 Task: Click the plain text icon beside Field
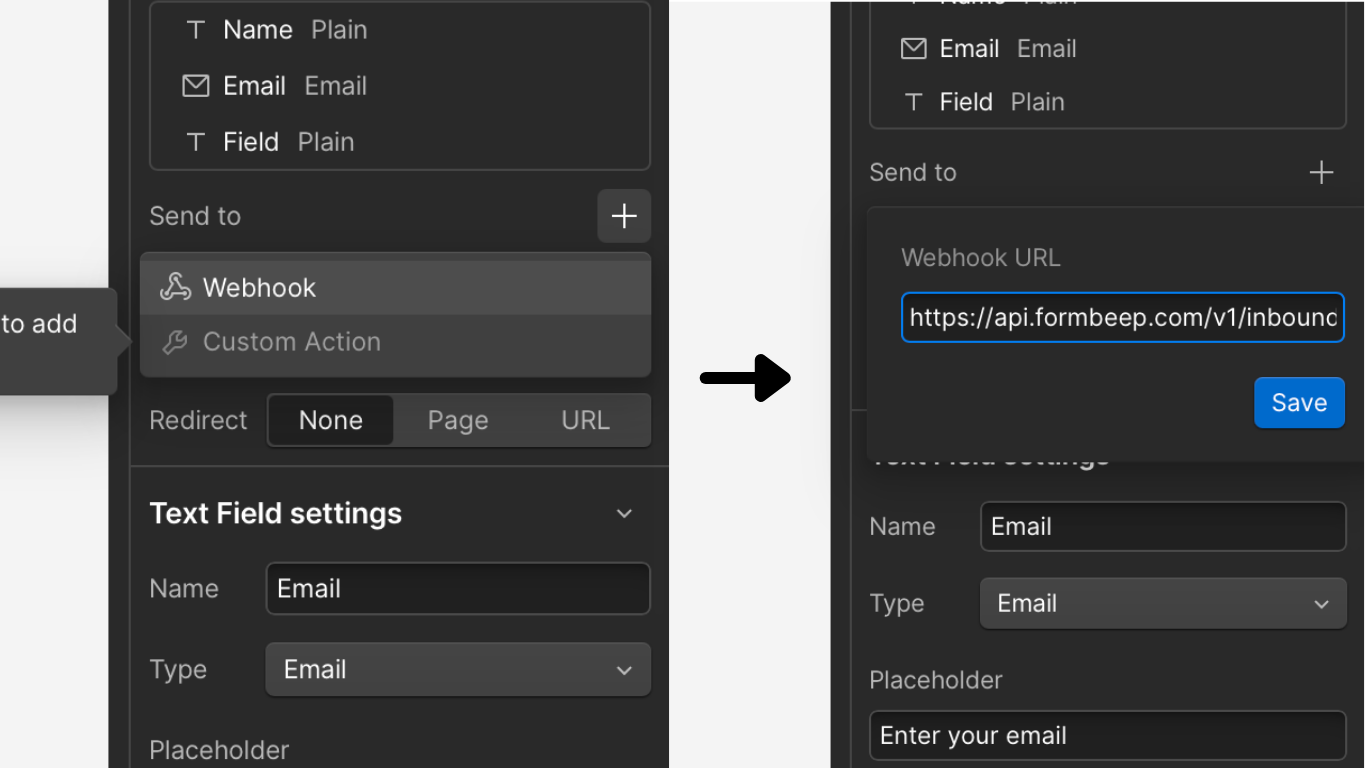(x=196, y=141)
